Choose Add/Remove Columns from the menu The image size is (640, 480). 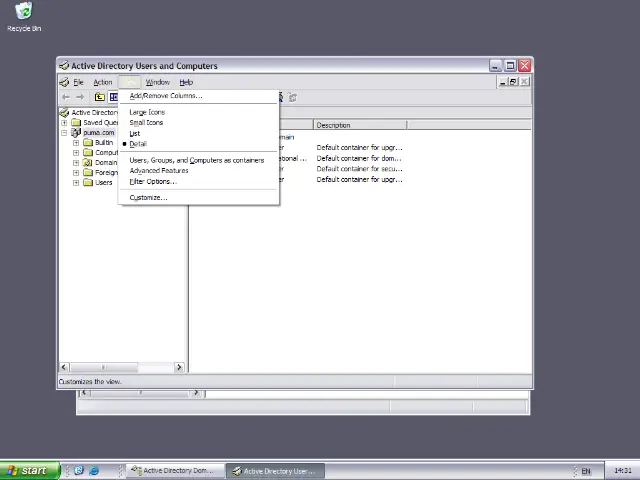pyautogui.click(x=165, y=96)
